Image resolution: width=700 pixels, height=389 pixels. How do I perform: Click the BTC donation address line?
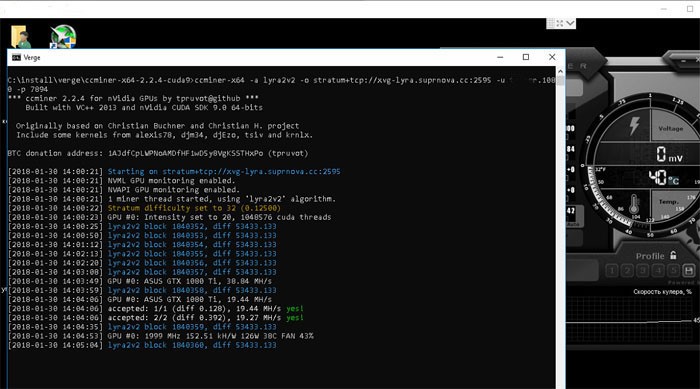pyautogui.click(x=158, y=153)
